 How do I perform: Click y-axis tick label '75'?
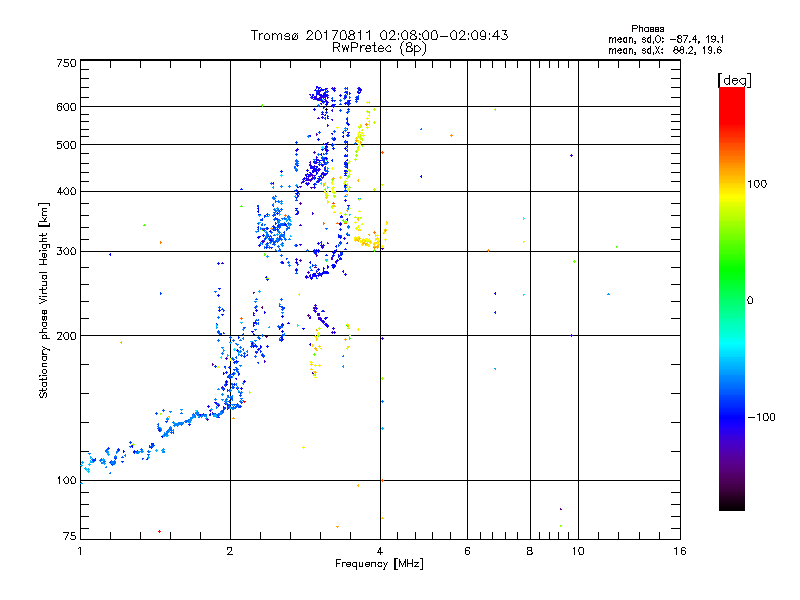click(70, 536)
